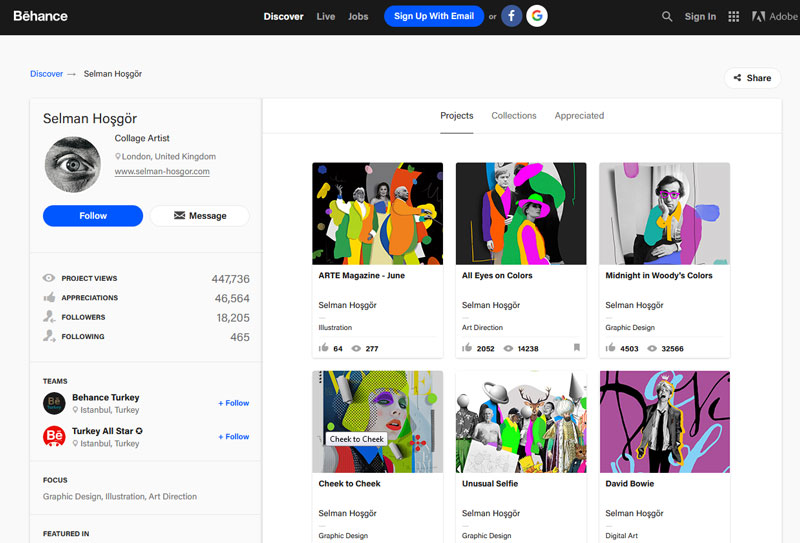The width and height of the screenshot is (800, 543).
Task: Sign up with the Facebook icon
Action: [x=511, y=16]
